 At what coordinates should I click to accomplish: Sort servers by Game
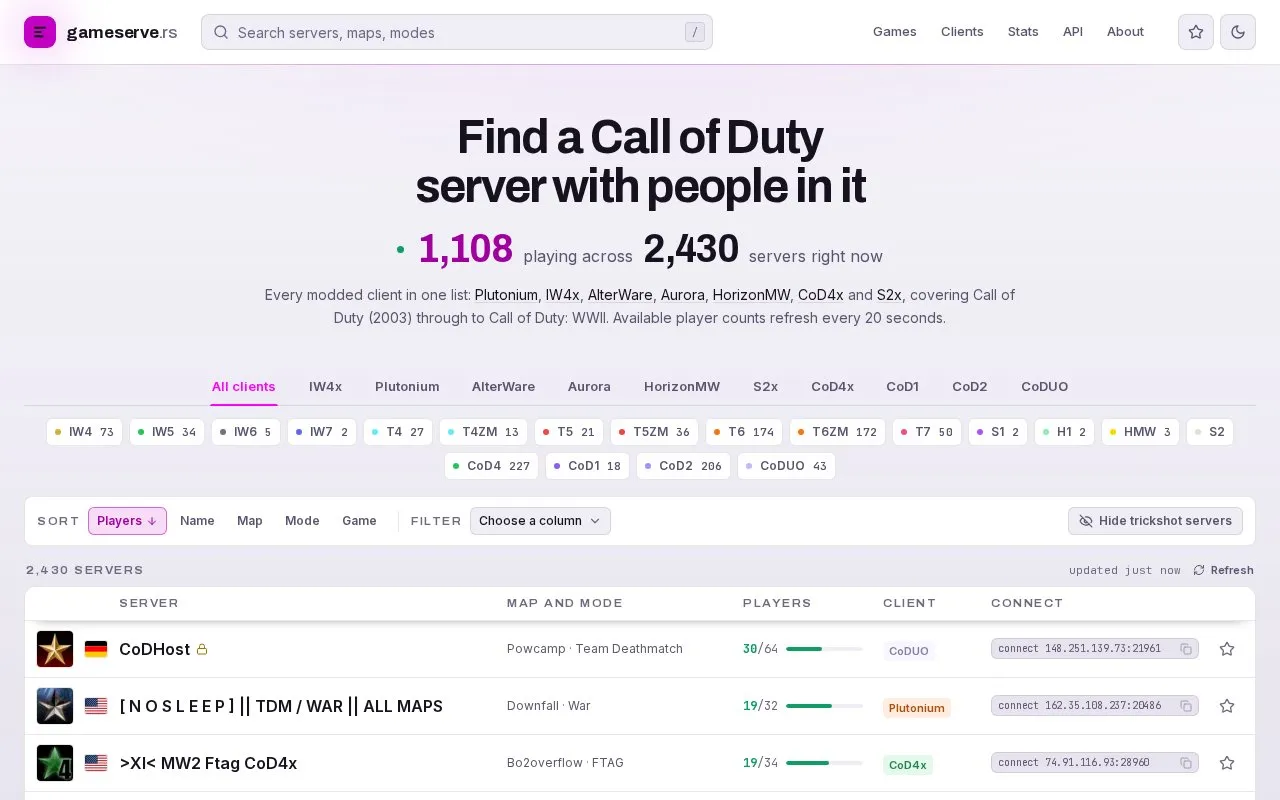coord(359,521)
